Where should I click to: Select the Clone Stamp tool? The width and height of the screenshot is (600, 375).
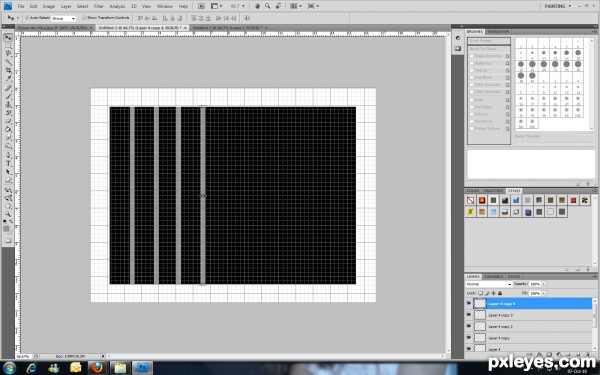click(x=8, y=104)
